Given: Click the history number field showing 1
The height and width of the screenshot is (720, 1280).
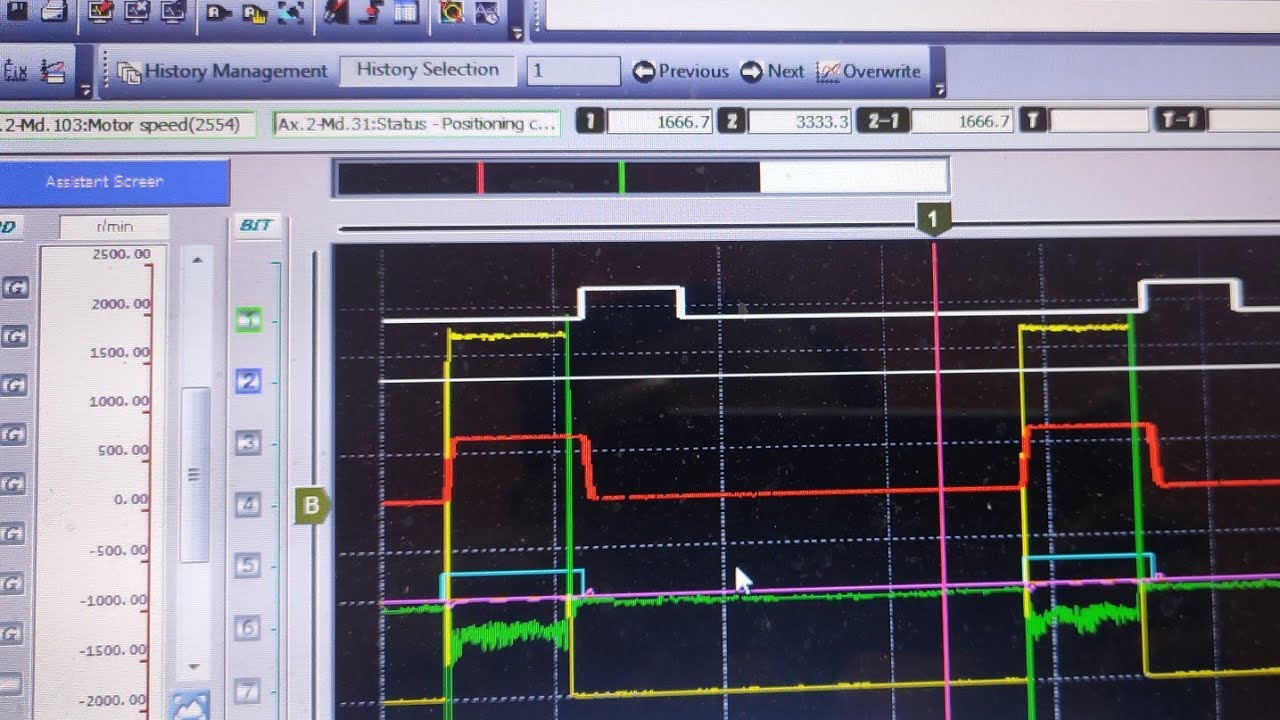Looking at the screenshot, I should (573, 71).
